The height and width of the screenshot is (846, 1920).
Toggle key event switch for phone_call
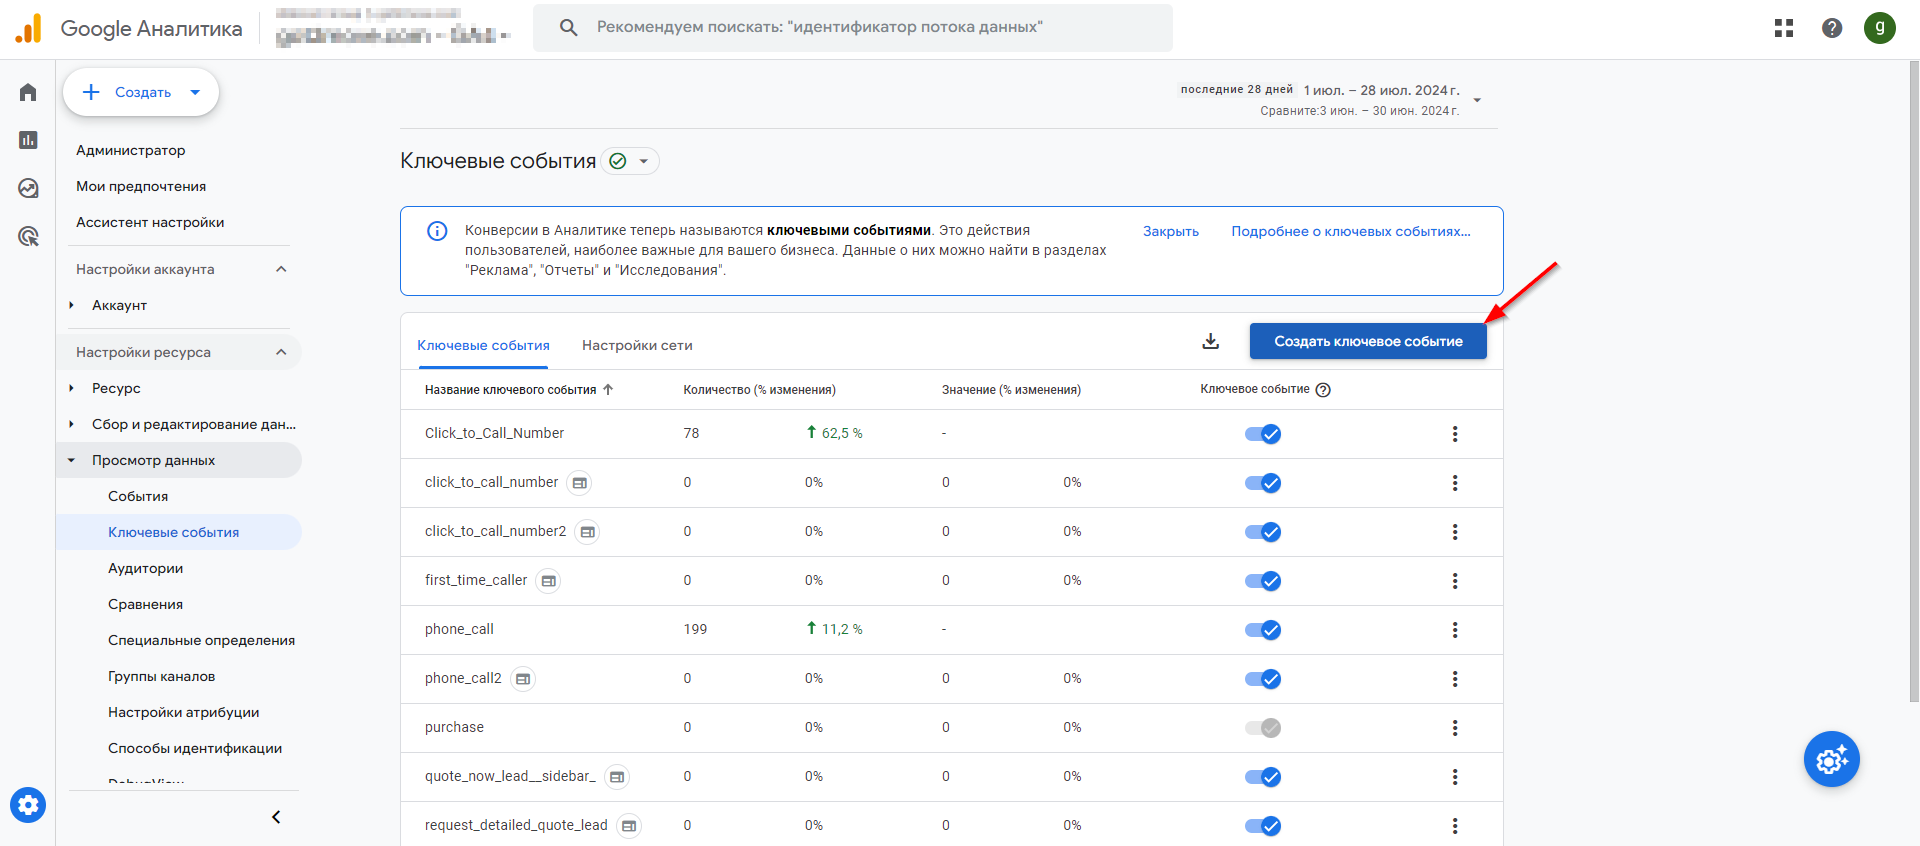point(1263,630)
